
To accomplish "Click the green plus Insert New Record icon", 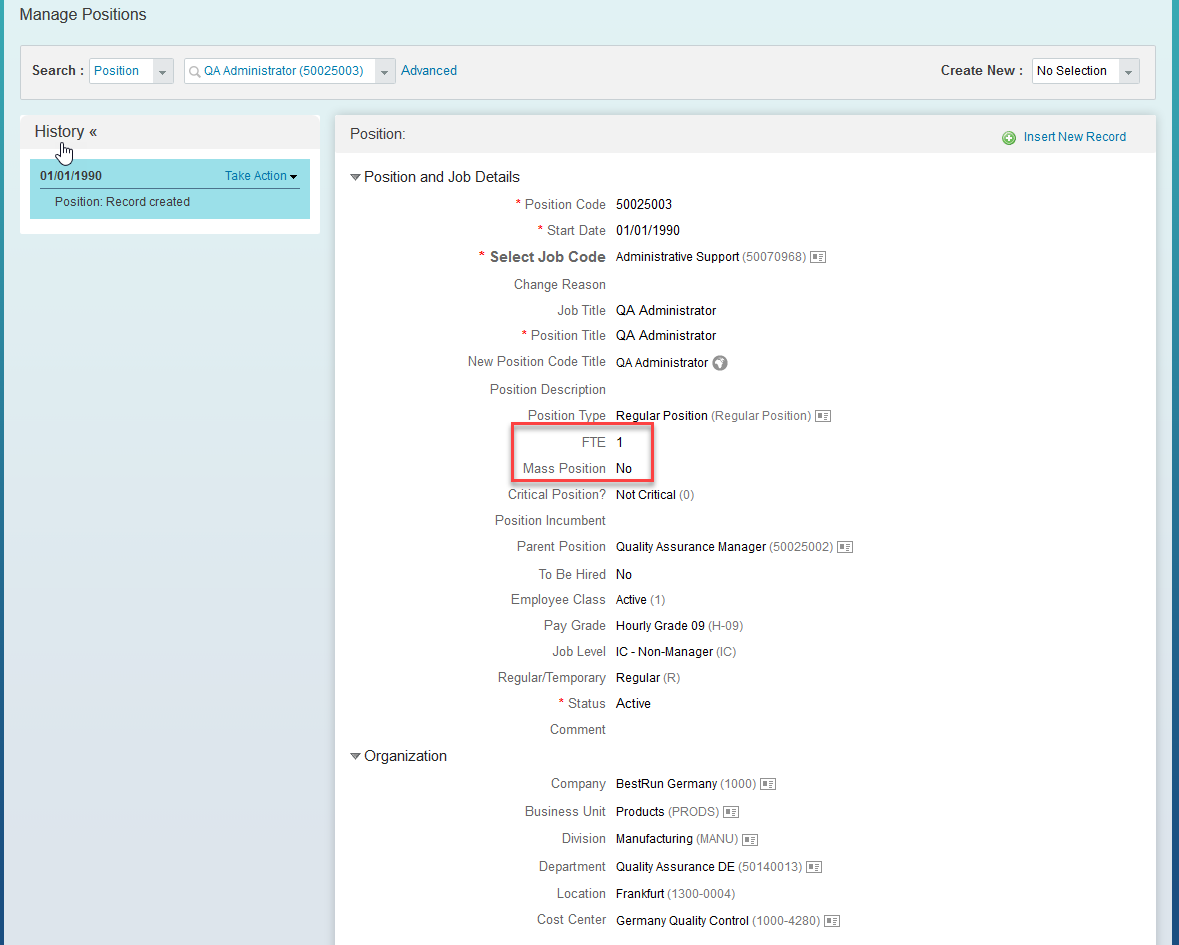I will (x=1009, y=138).
